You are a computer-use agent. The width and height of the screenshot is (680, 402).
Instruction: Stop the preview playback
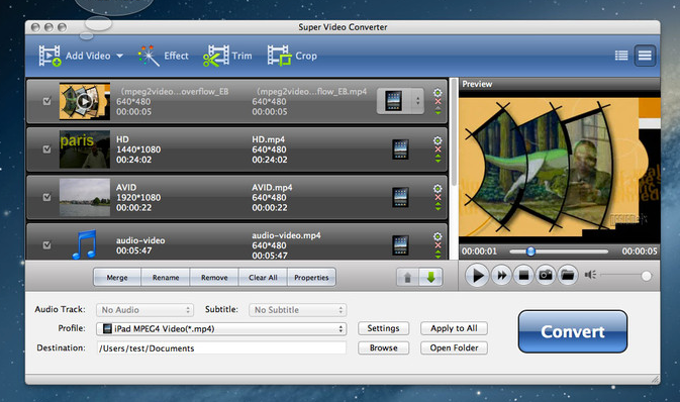click(523, 275)
